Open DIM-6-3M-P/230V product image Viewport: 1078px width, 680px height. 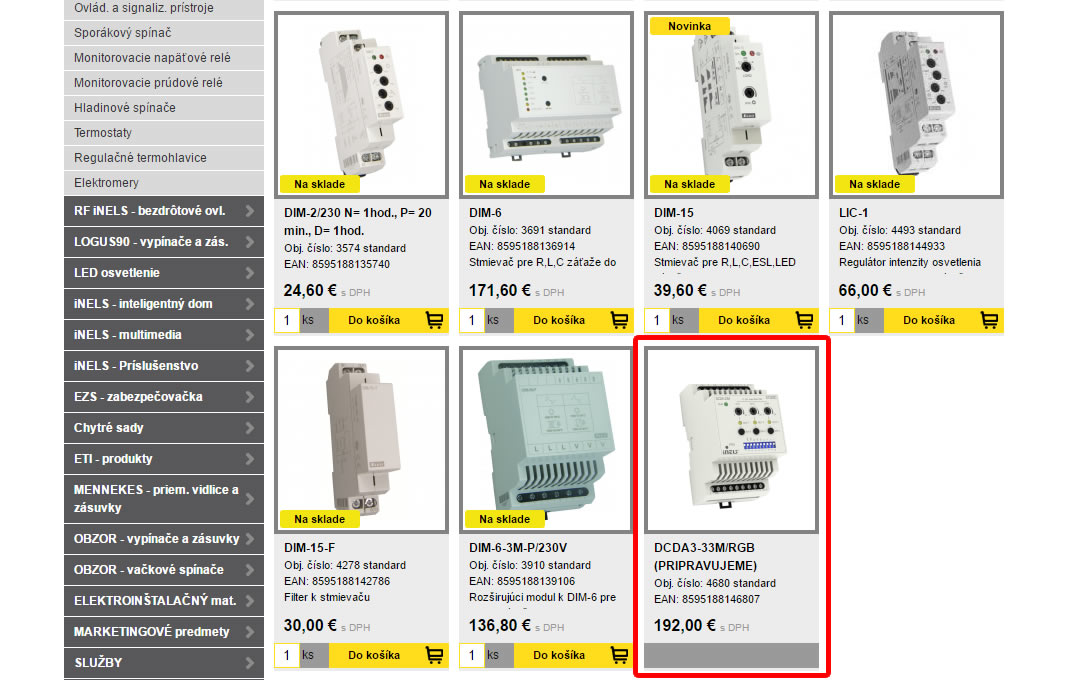547,440
